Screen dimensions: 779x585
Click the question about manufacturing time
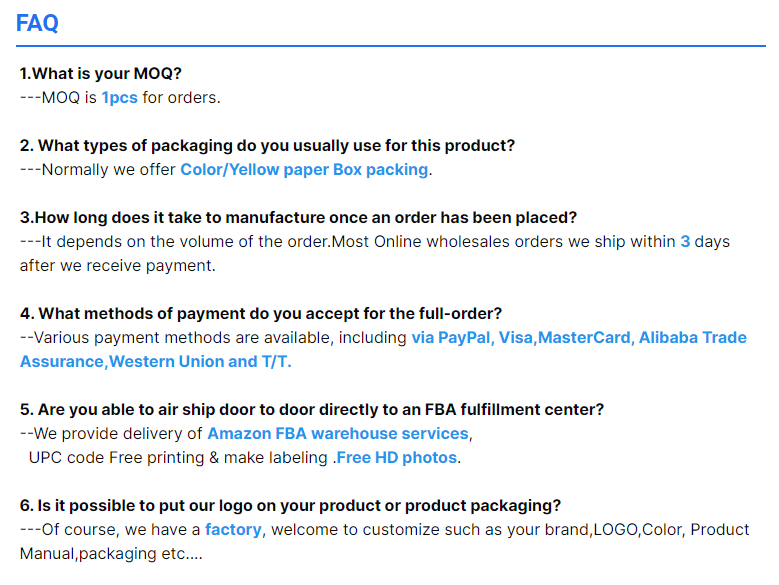[x=298, y=217]
